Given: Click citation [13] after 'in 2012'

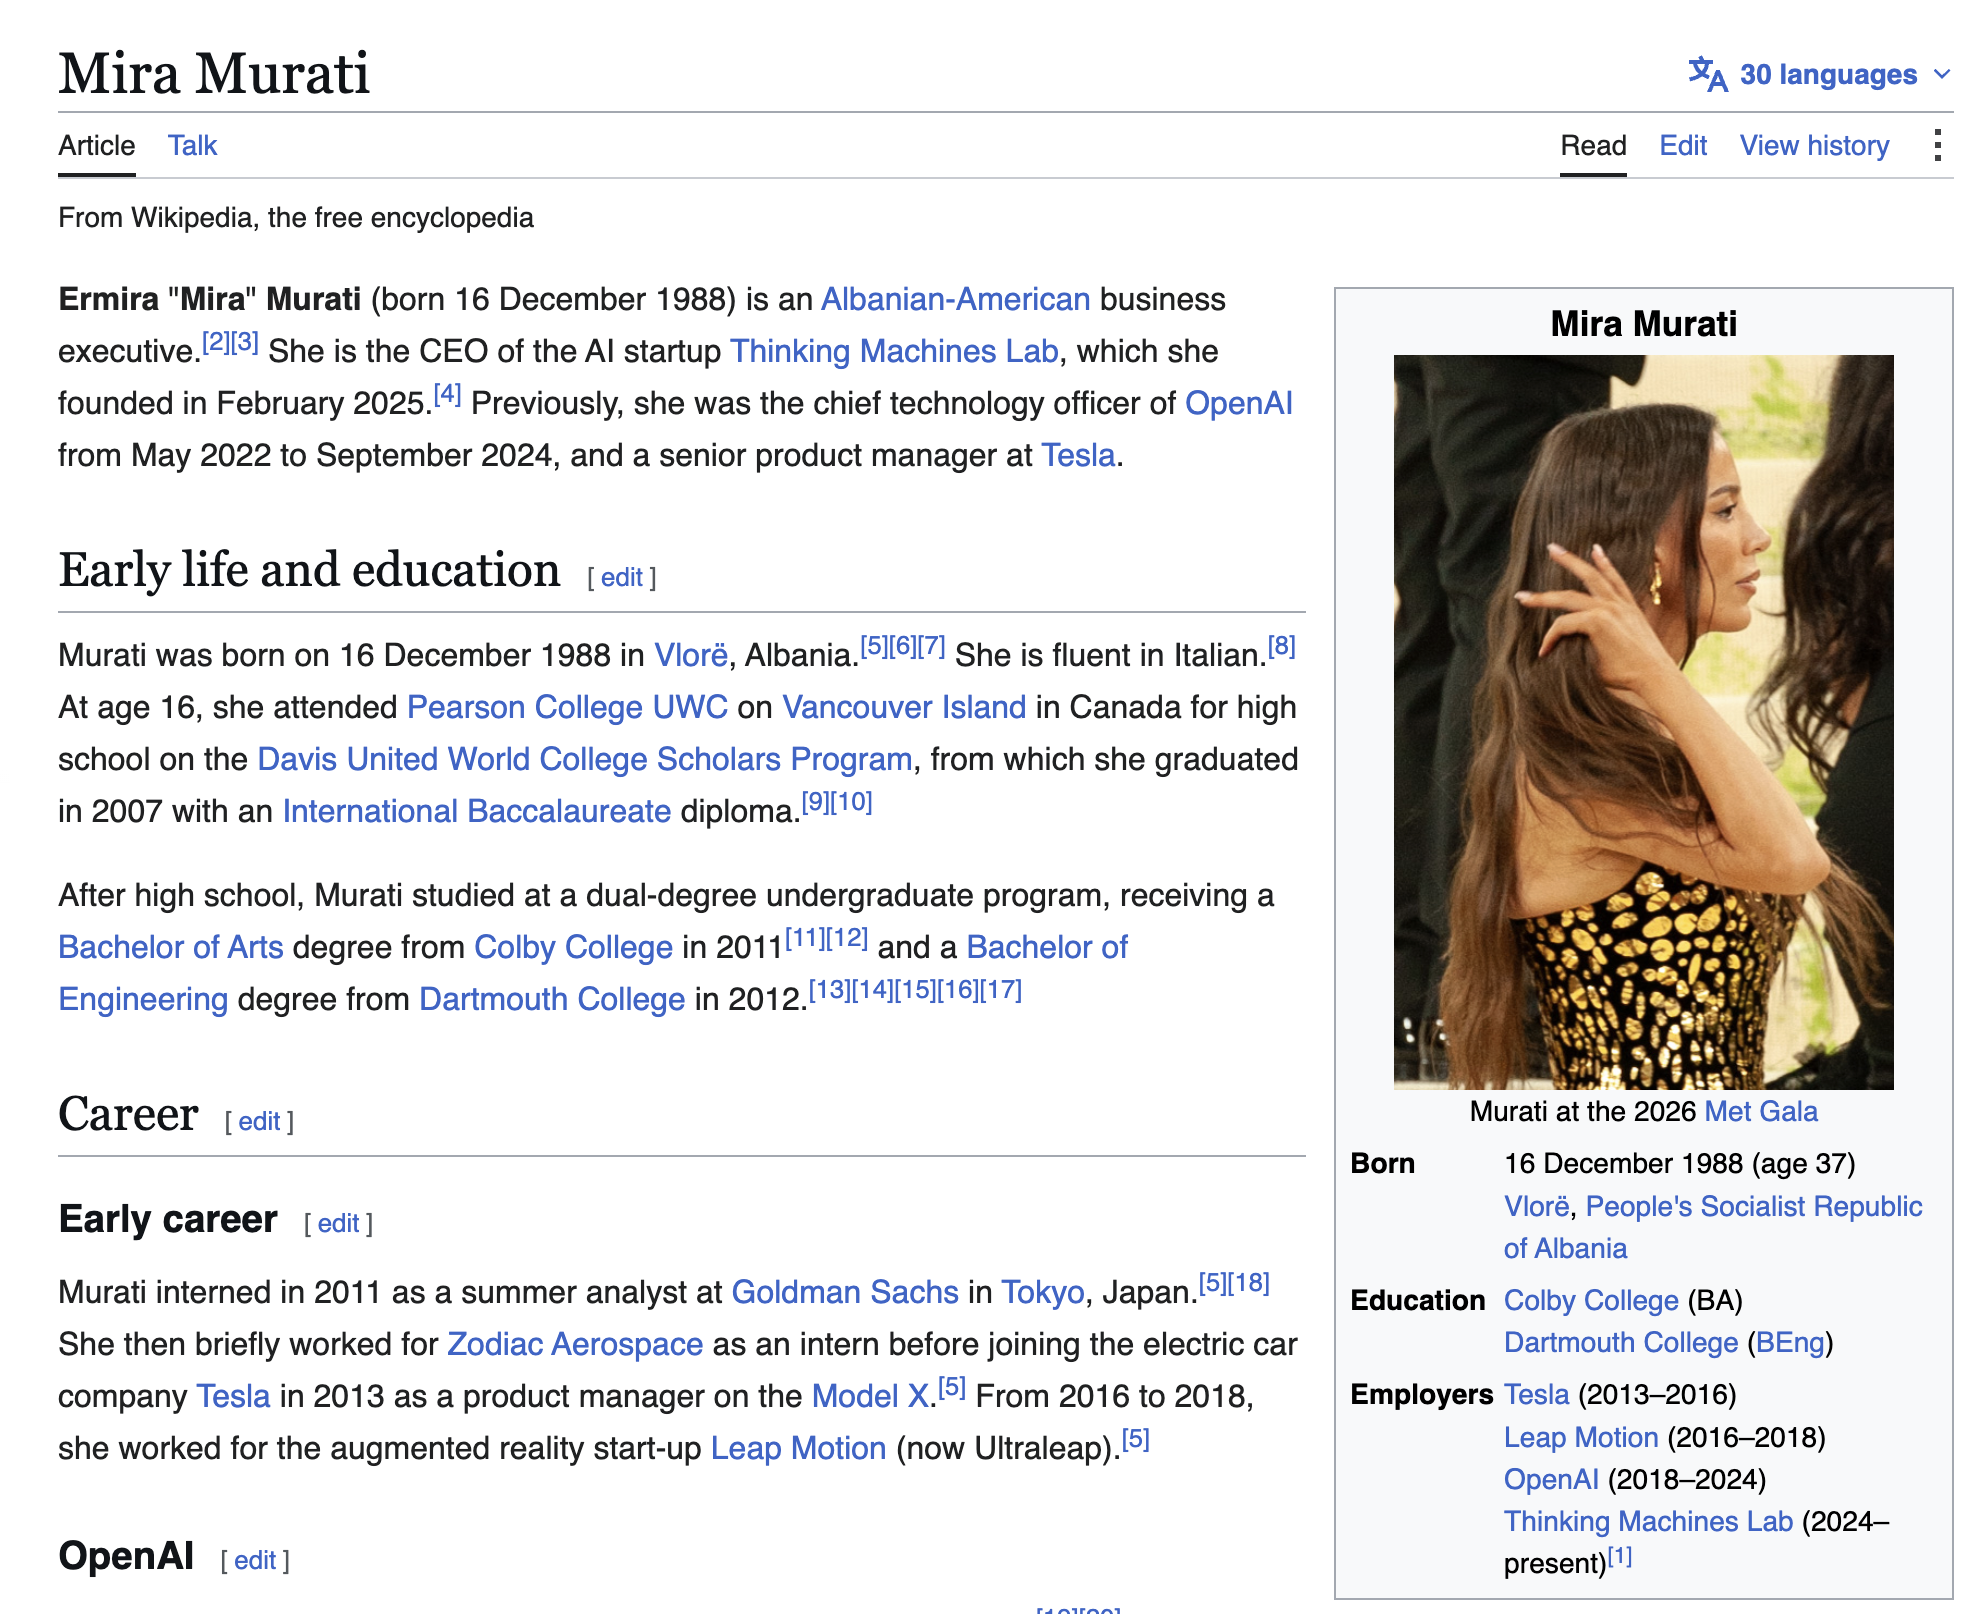Looking at the screenshot, I should pos(829,990).
